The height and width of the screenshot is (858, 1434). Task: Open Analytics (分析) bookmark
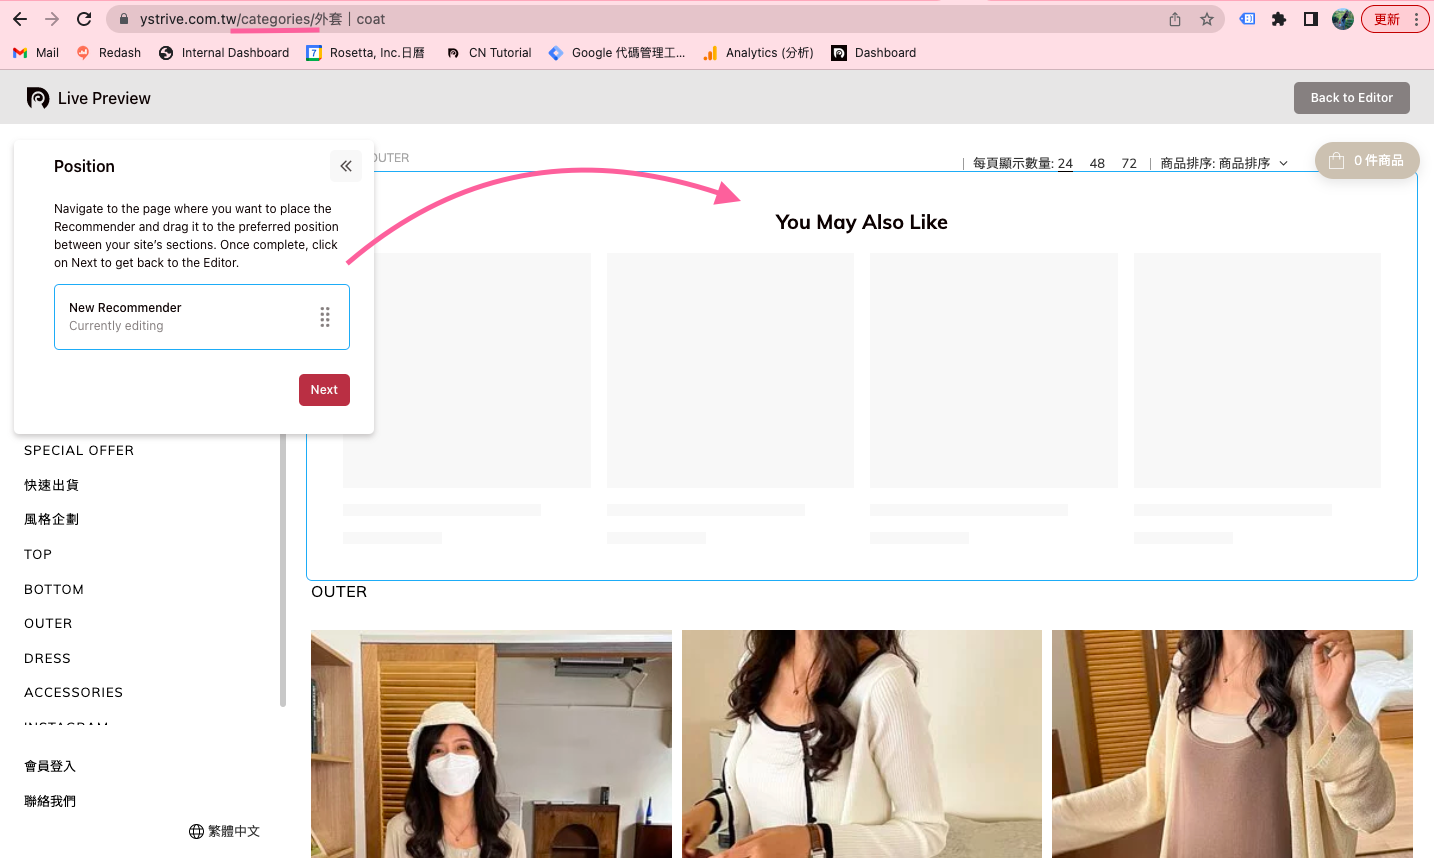click(x=758, y=53)
